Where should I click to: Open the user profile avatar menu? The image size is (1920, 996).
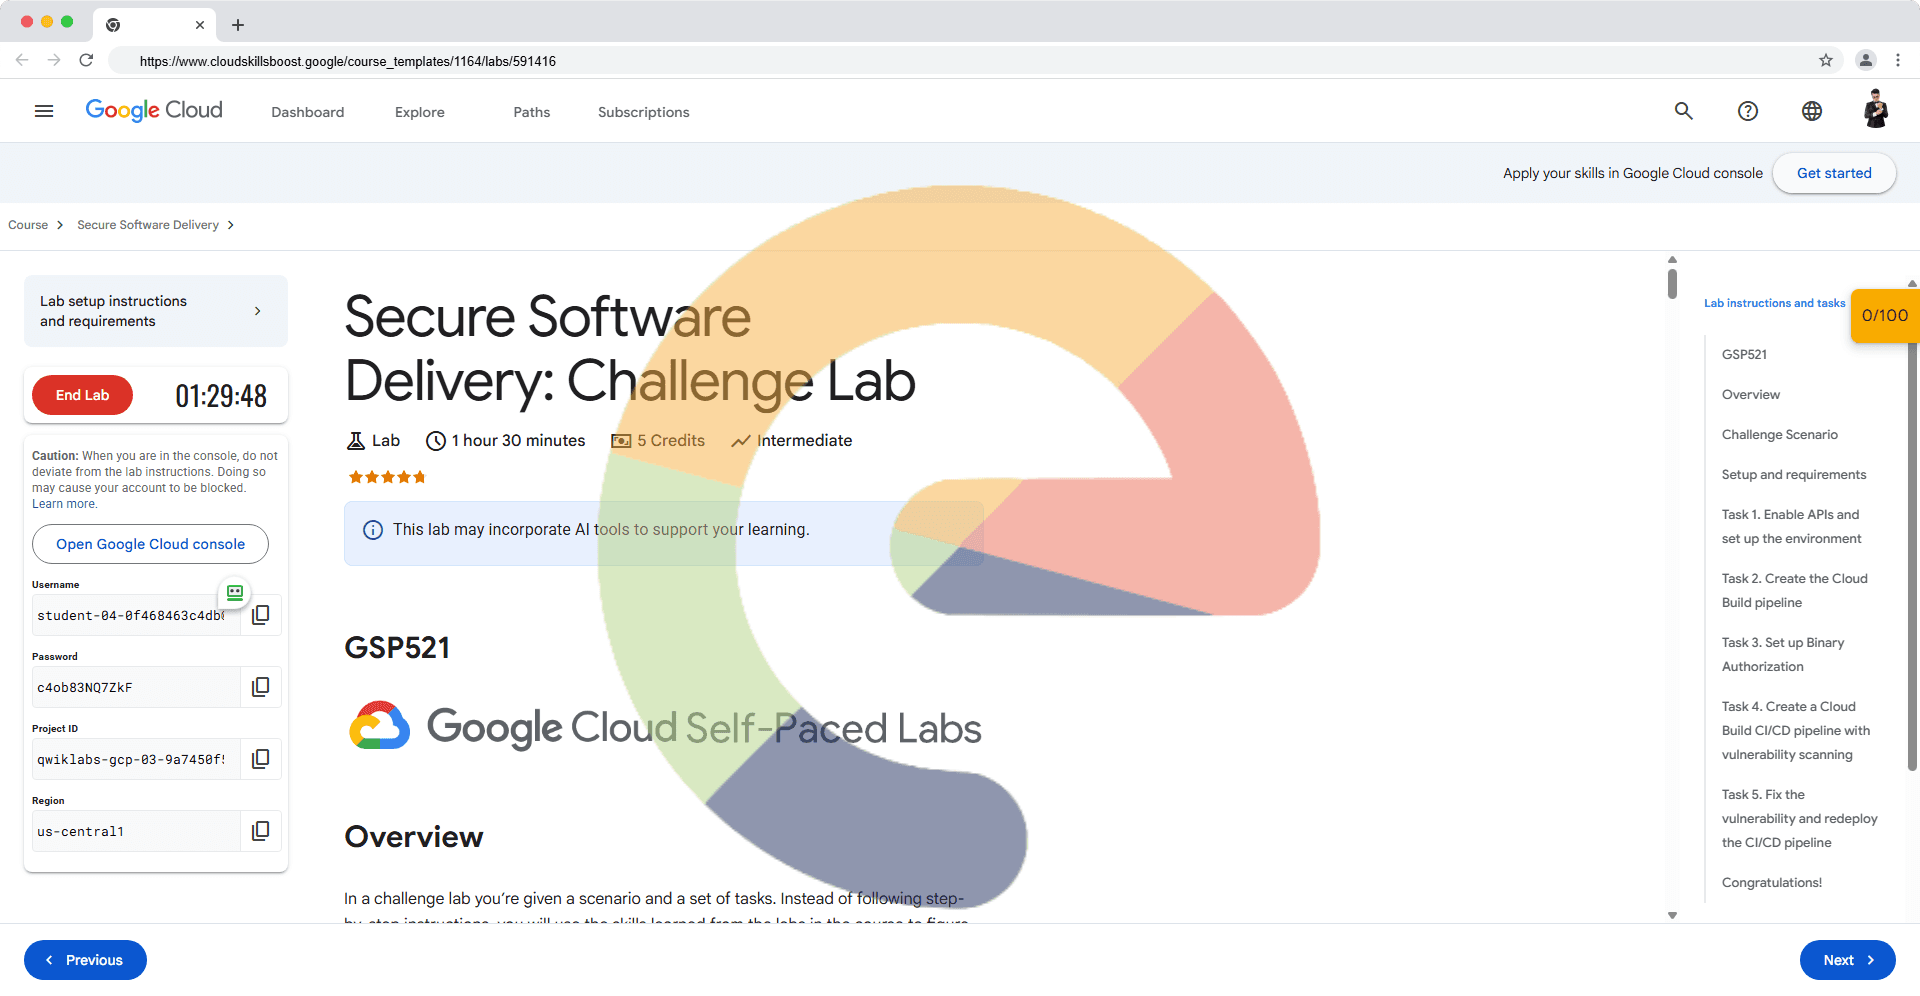pos(1876,110)
